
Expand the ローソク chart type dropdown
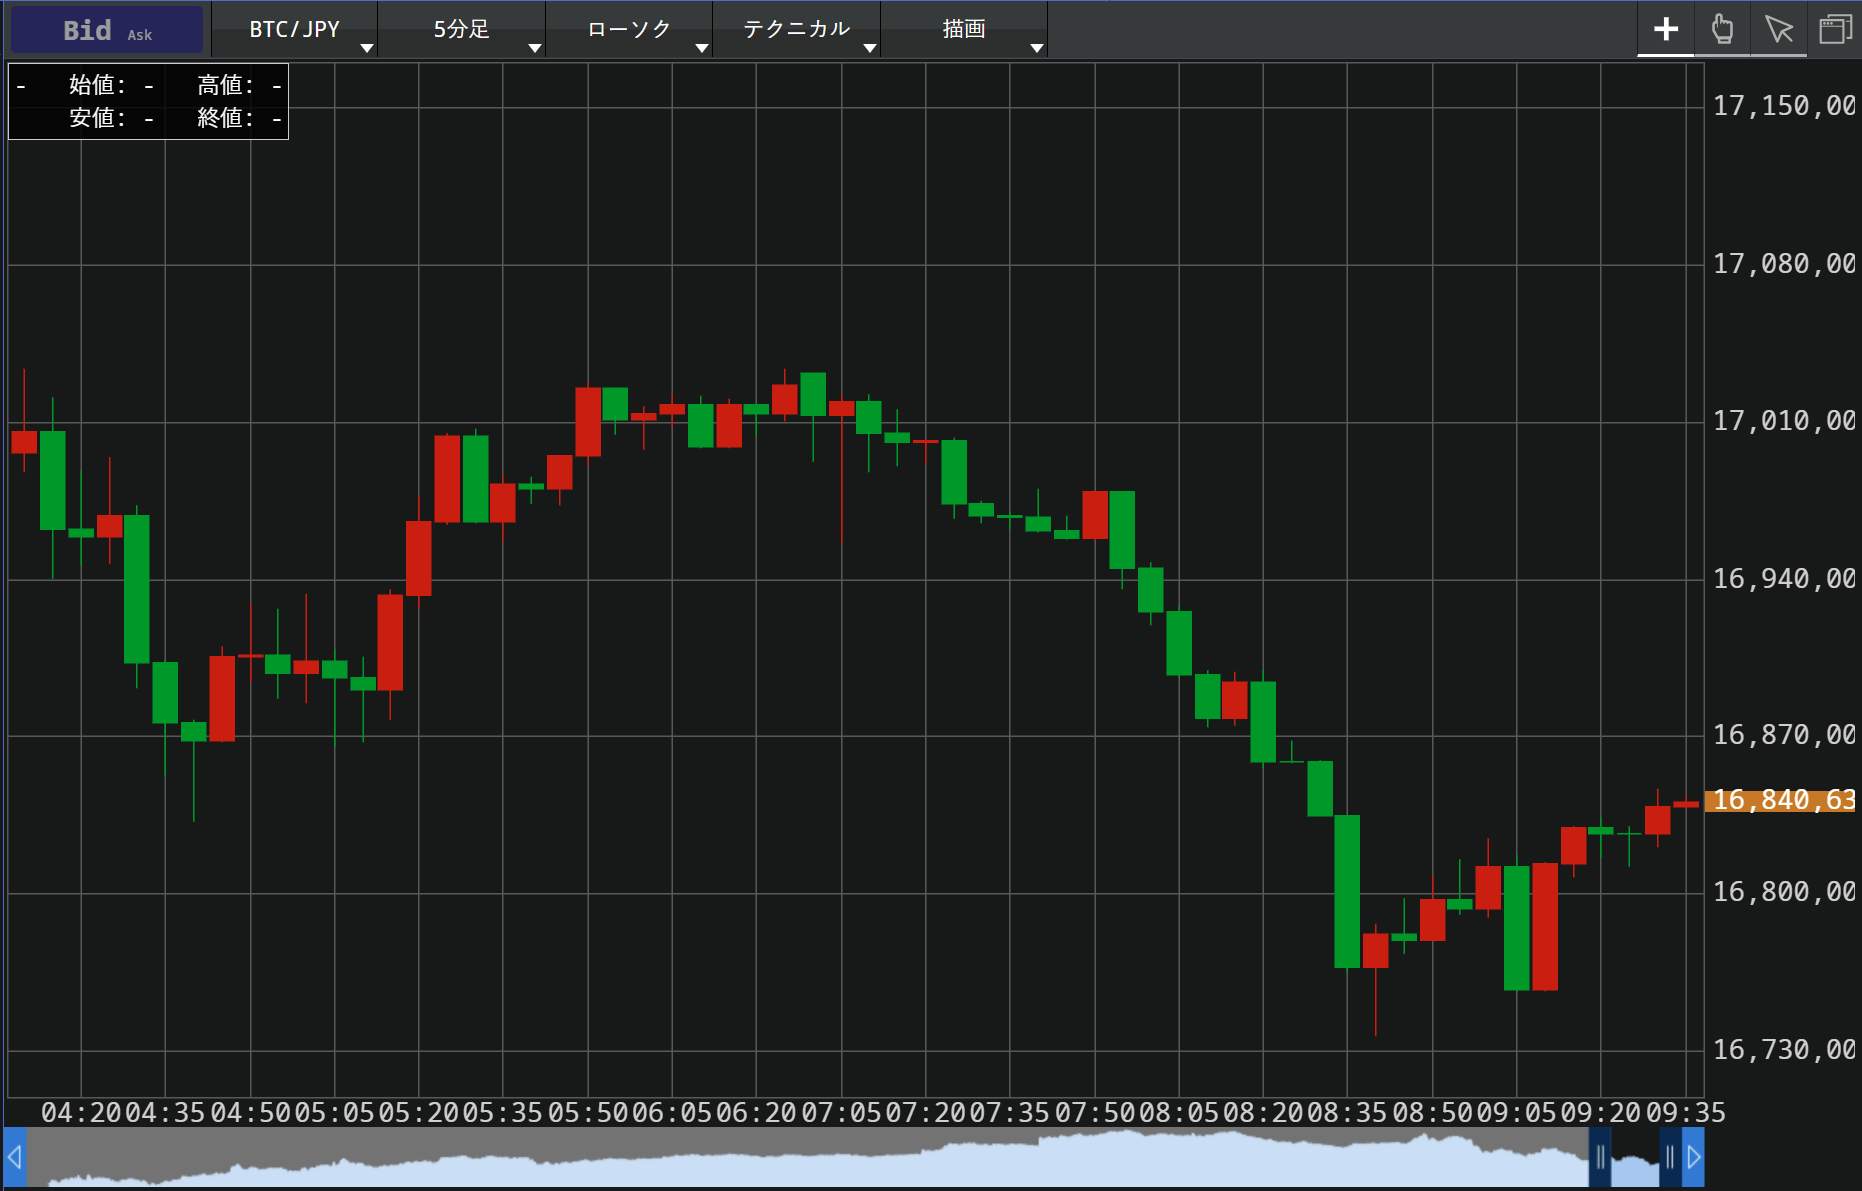pos(629,30)
